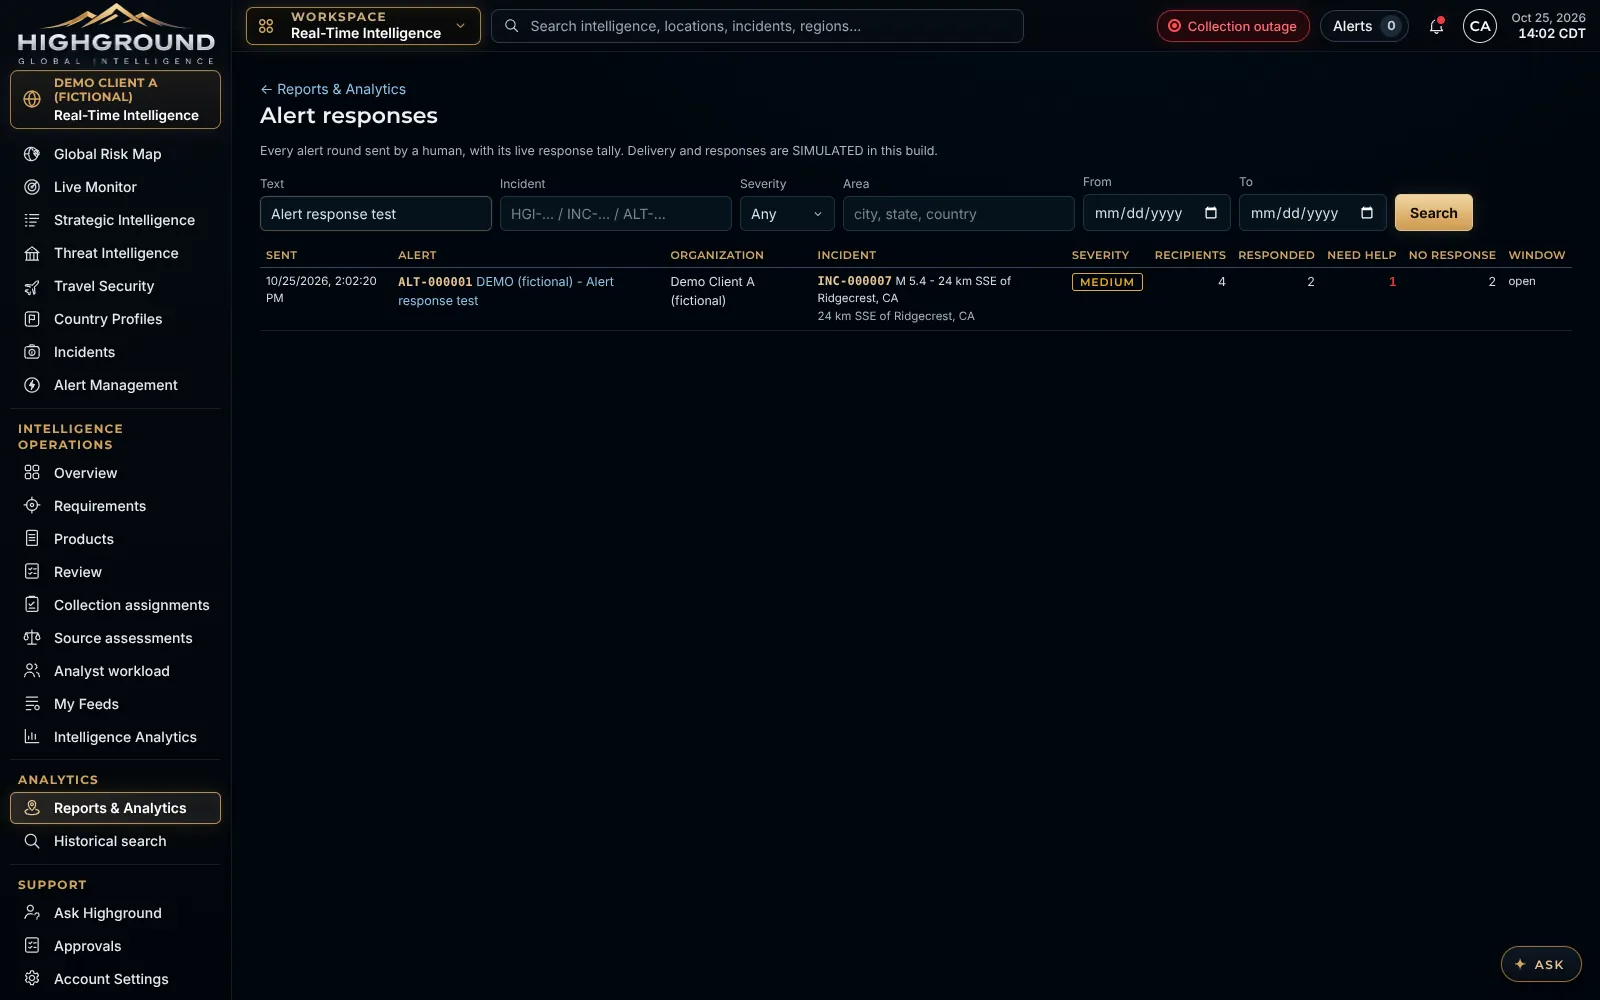
Task: Click the Area city, state, country field
Action: (x=959, y=214)
